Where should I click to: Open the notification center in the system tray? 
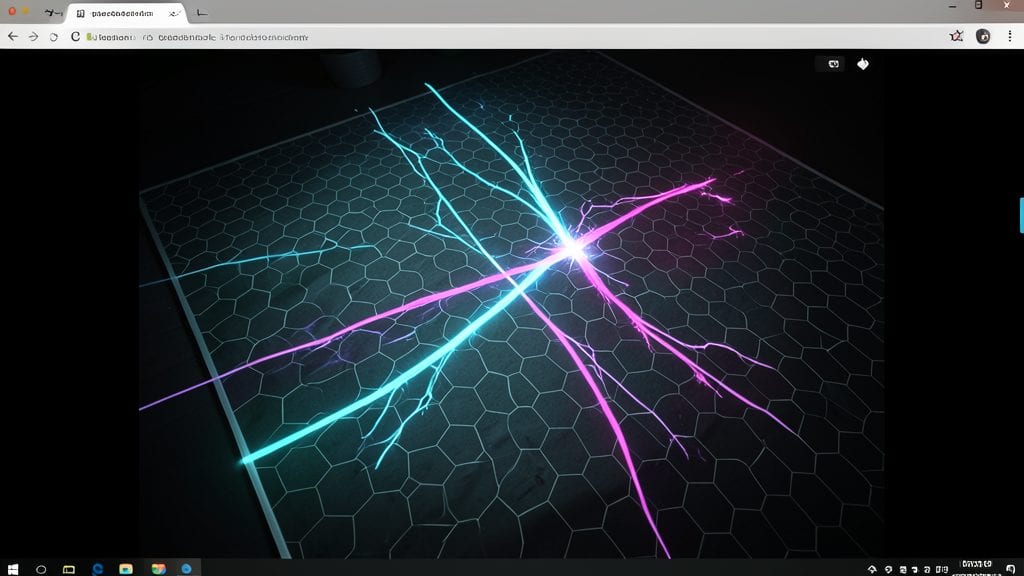1011,569
